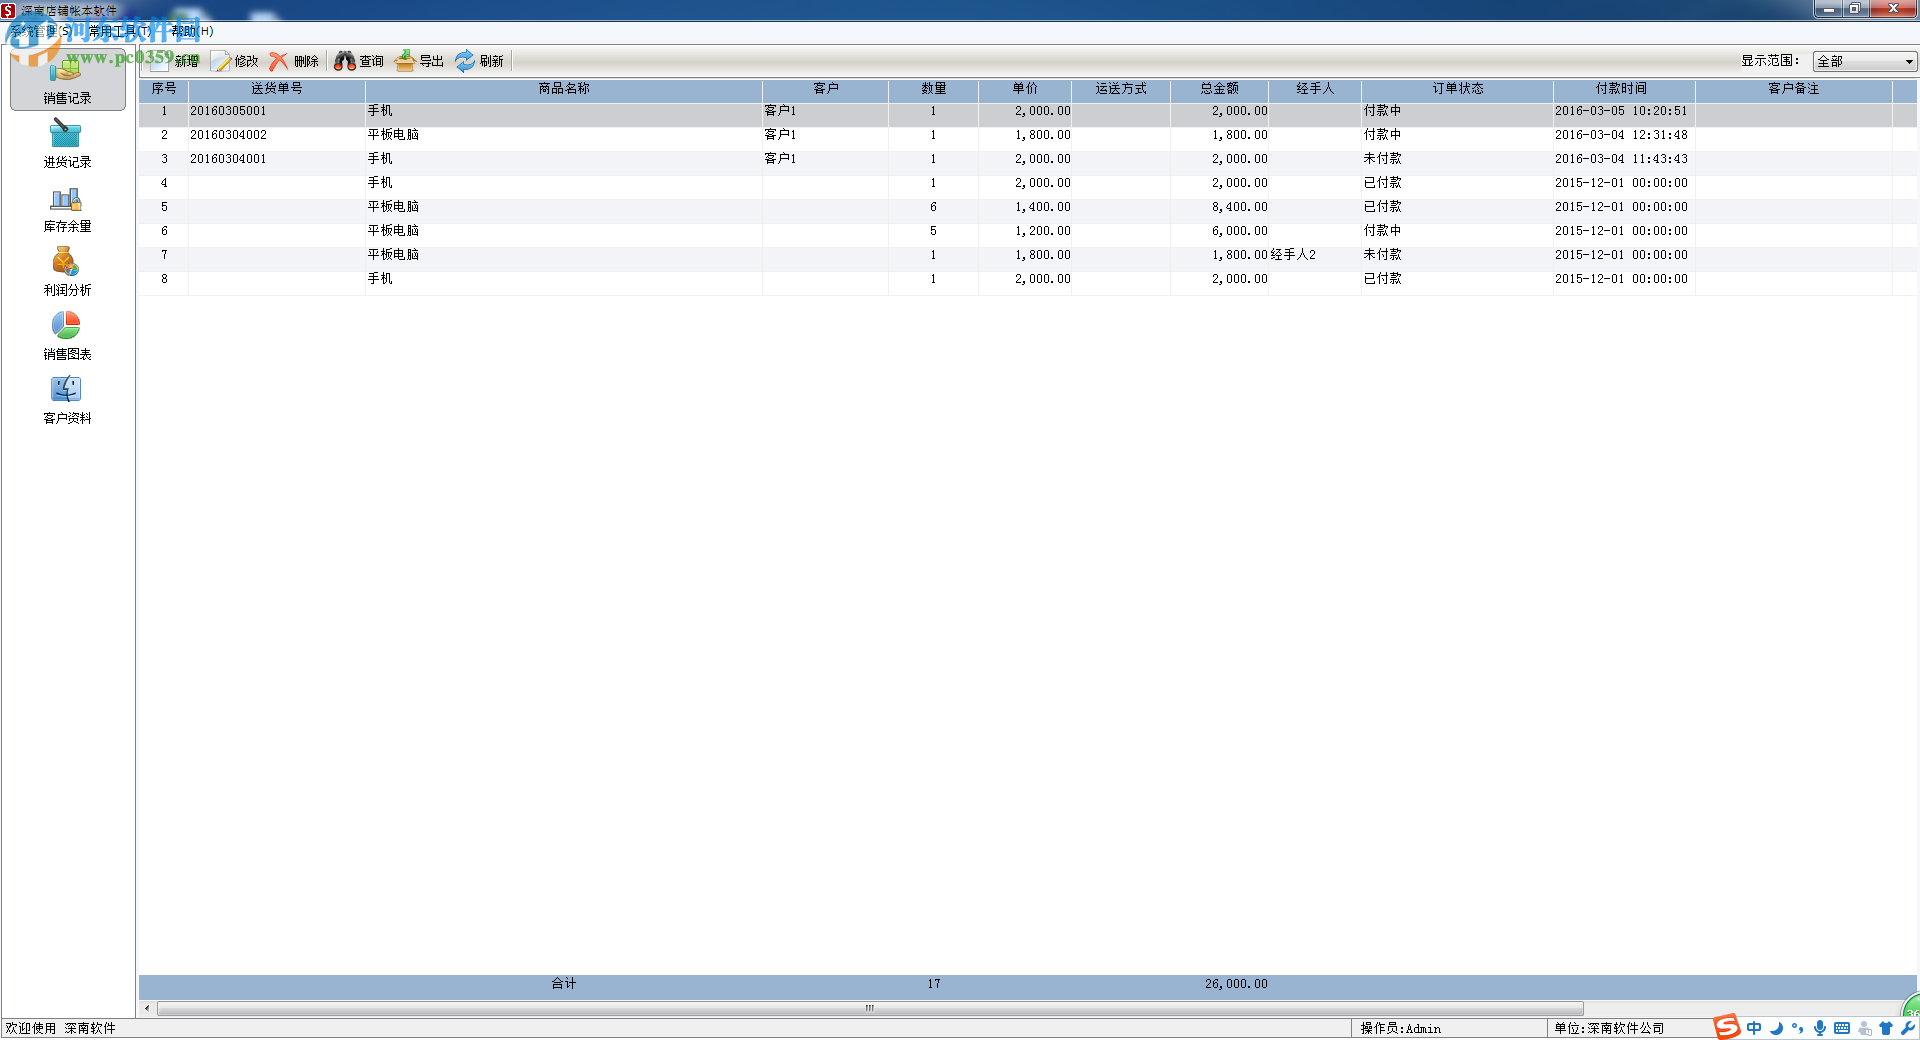Click the 查询 (Search) binoculars icon

point(344,61)
